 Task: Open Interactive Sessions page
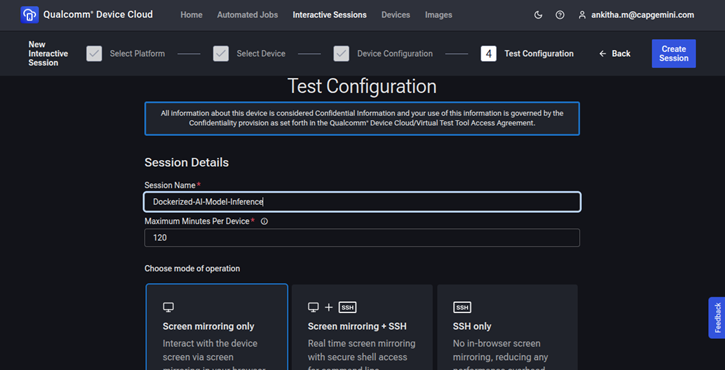[x=330, y=15]
